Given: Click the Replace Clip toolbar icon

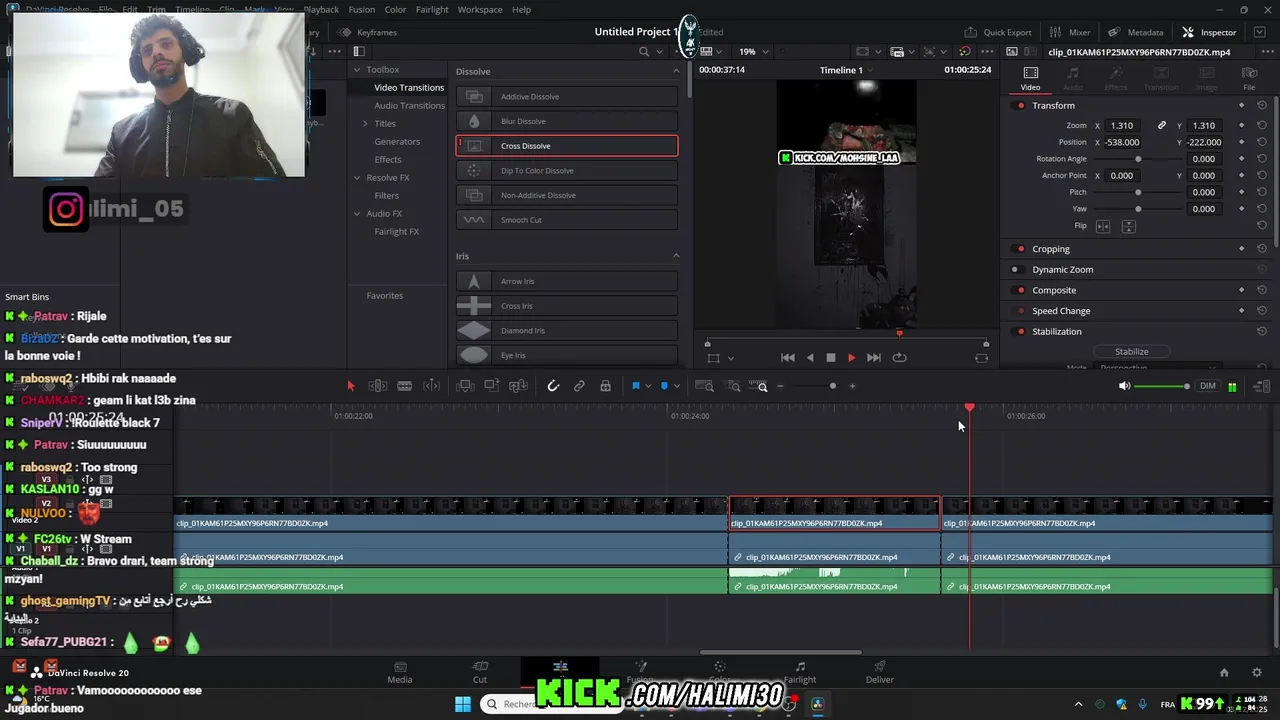Looking at the screenshot, I should [x=518, y=386].
